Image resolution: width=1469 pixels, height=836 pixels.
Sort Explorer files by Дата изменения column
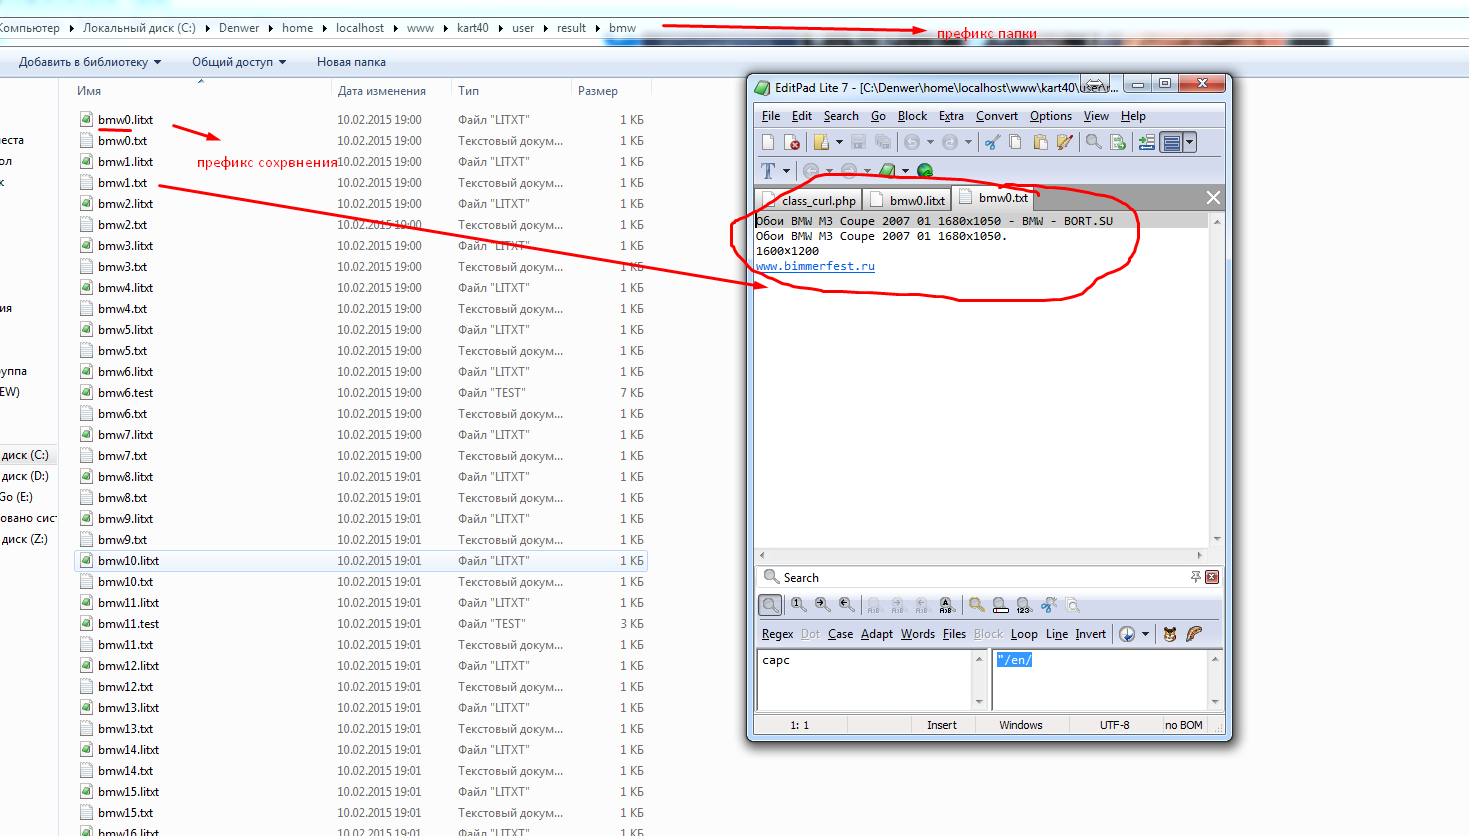point(382,91)
